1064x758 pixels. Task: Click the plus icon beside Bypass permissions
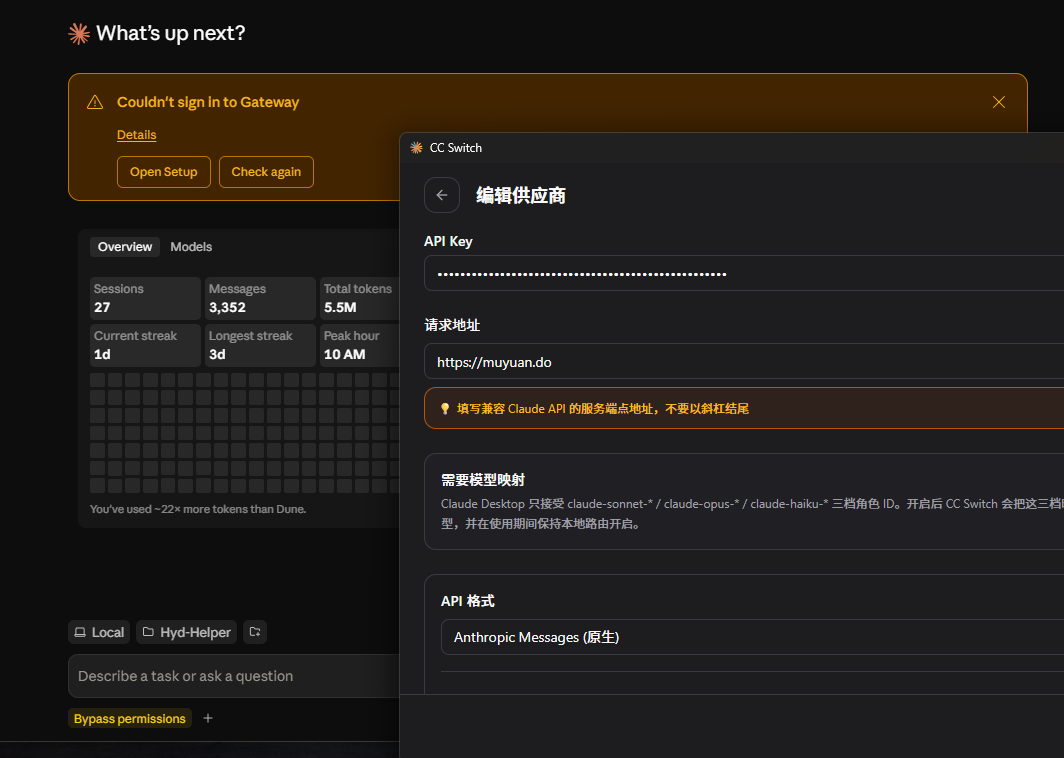[x=208, y=718]
